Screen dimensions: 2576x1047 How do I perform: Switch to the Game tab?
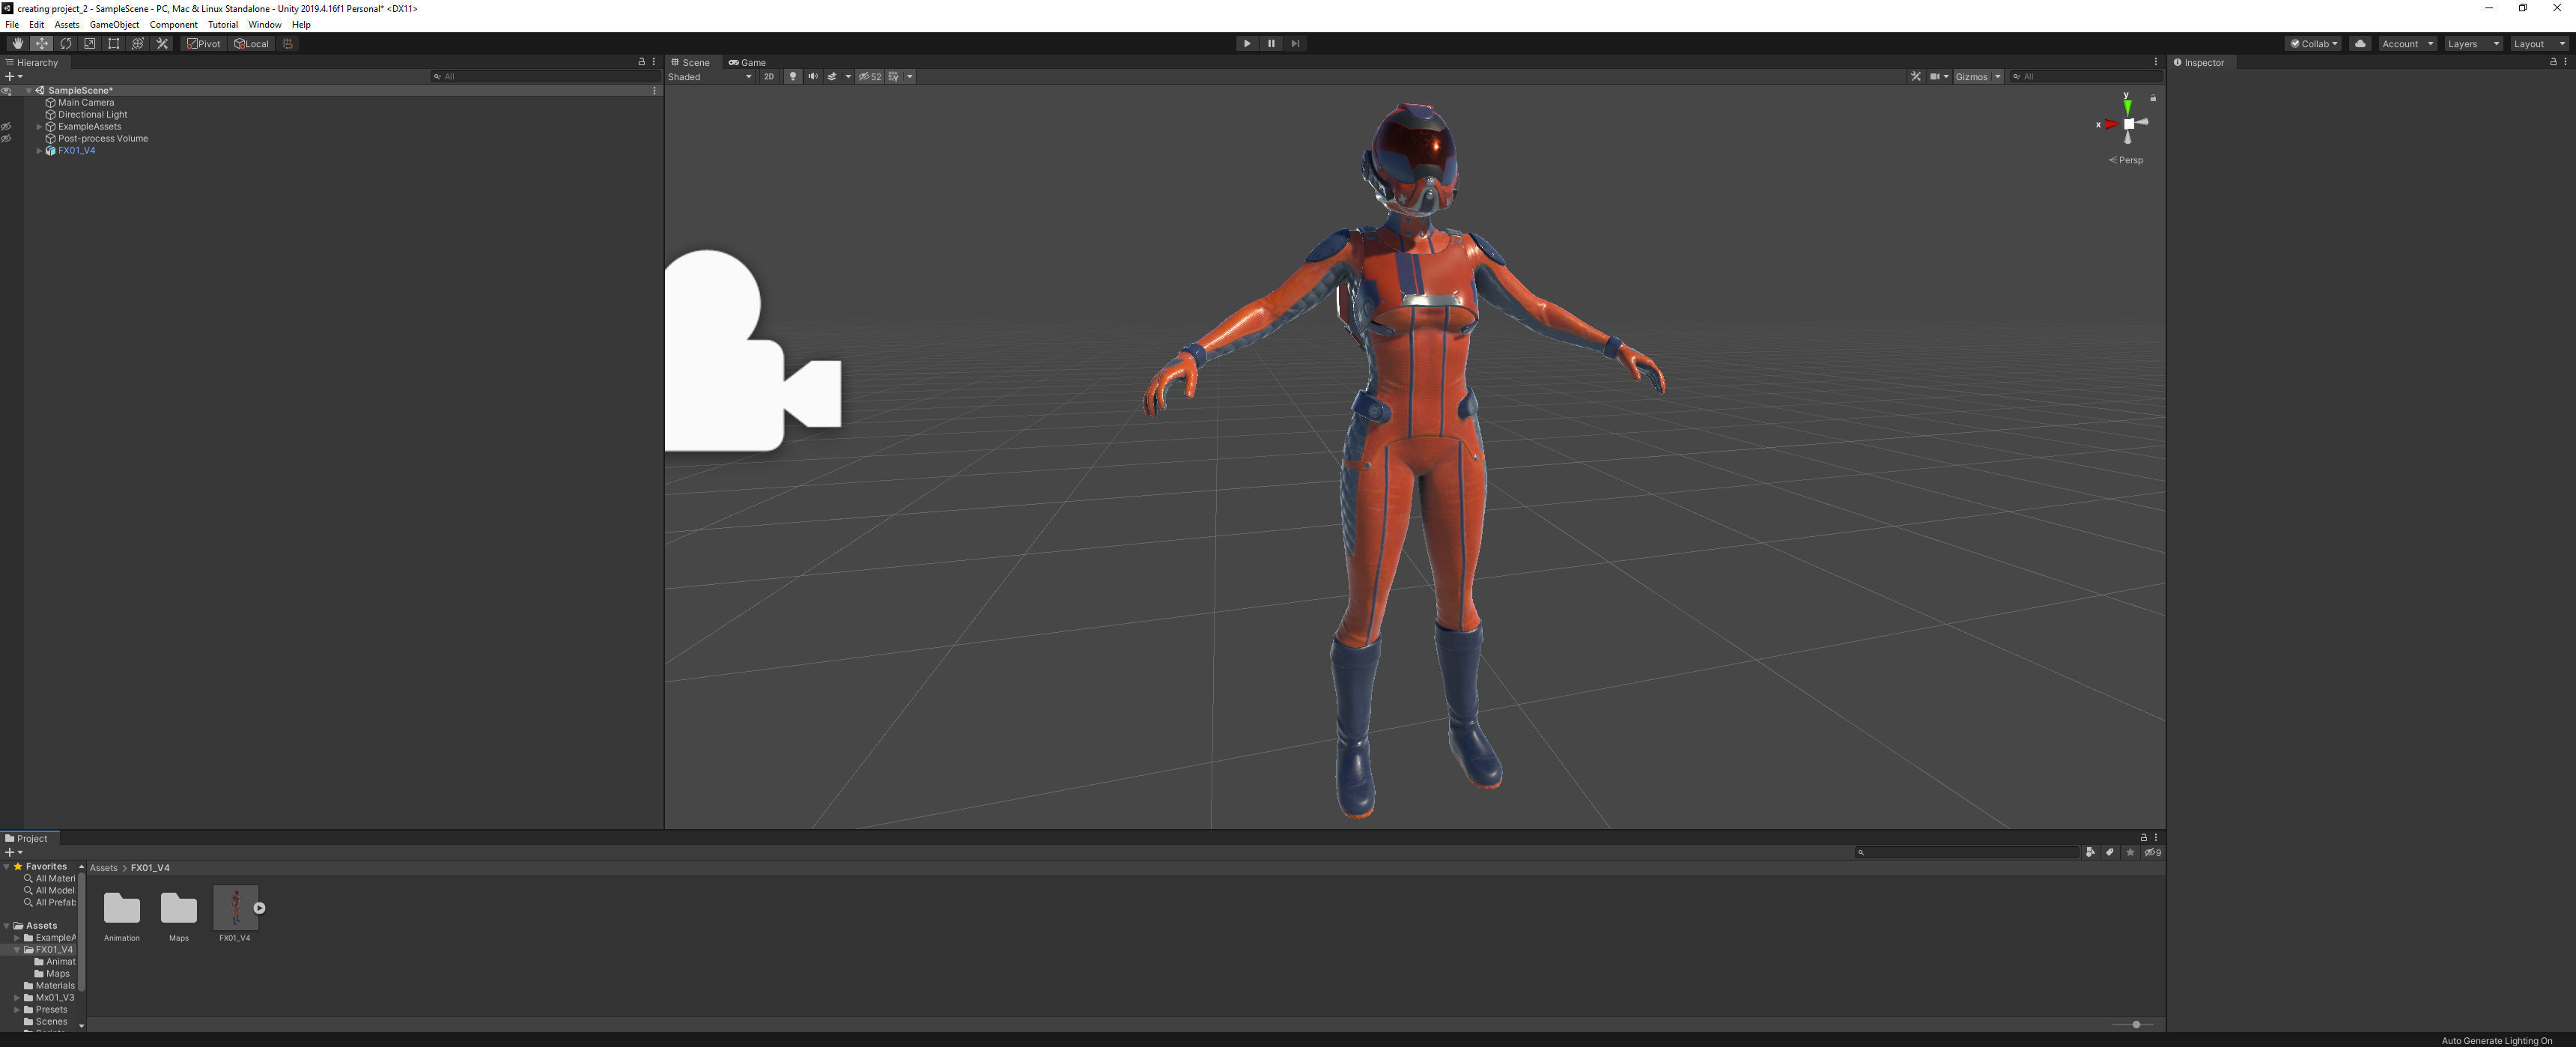748,63
